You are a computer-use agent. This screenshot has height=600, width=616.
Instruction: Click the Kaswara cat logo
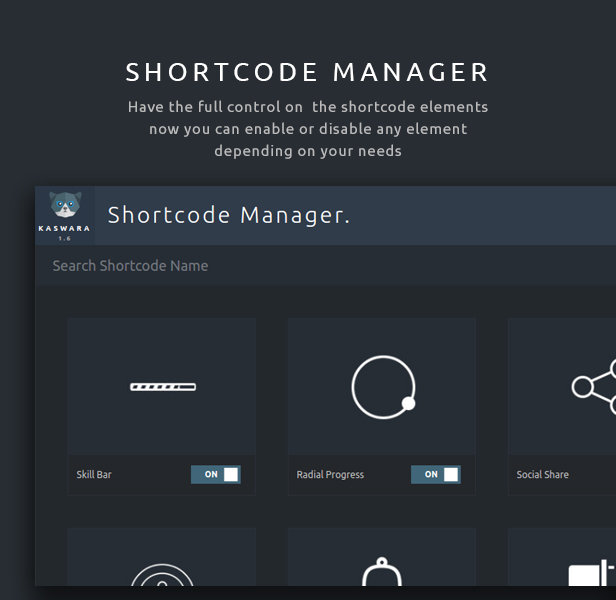65,204
